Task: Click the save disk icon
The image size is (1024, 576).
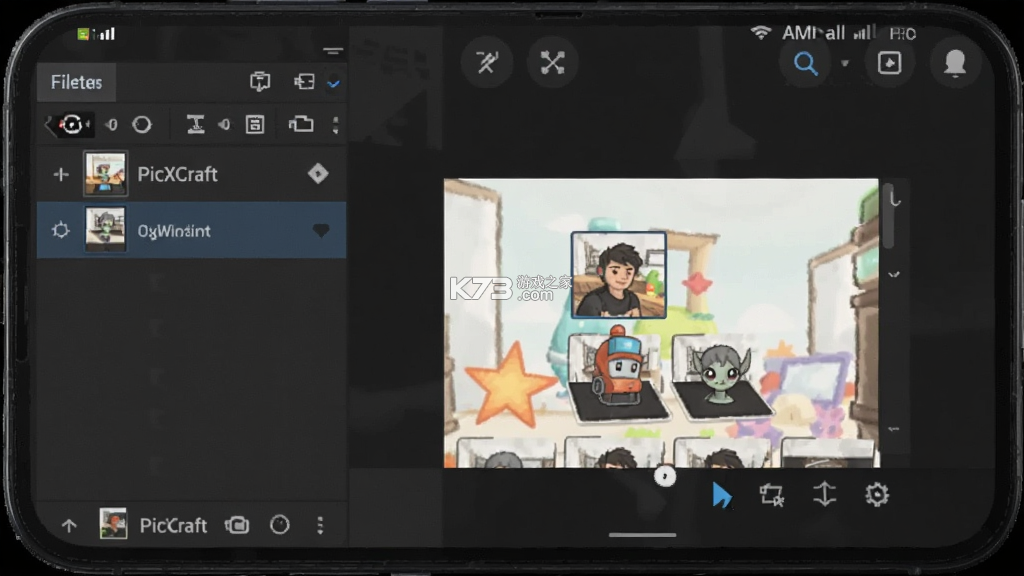Action: [x=255, y=124]
